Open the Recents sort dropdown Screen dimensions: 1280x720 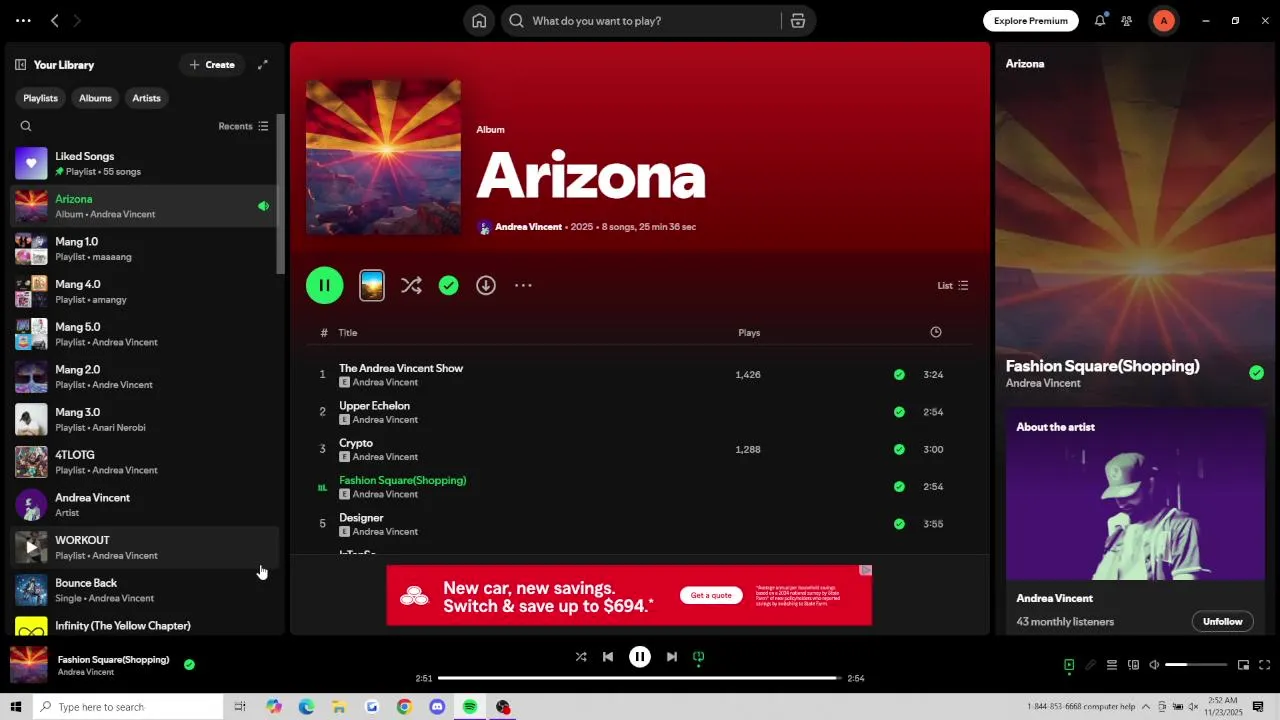coord(243,126)
